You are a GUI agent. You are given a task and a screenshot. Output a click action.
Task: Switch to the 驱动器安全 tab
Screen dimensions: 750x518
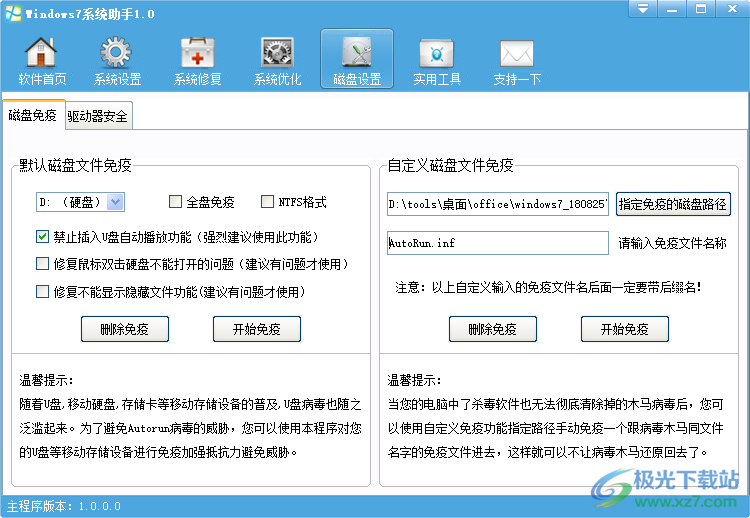coord(98,116)
